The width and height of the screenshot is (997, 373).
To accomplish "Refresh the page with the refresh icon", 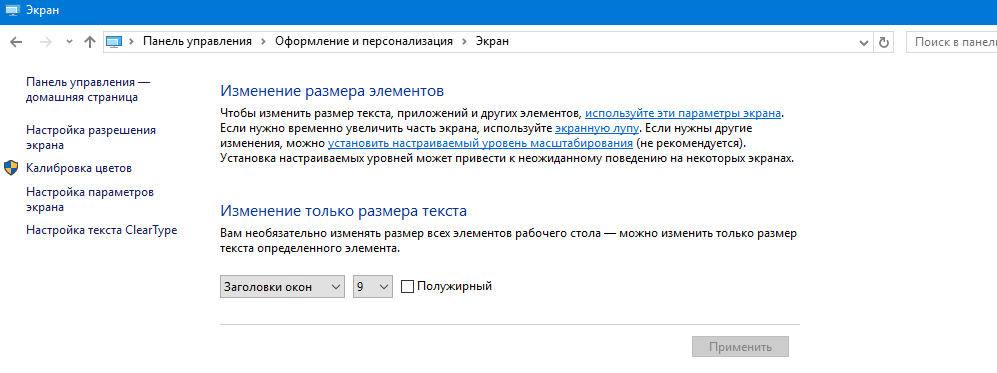I will pyautogui.click(x=883, y=42).
